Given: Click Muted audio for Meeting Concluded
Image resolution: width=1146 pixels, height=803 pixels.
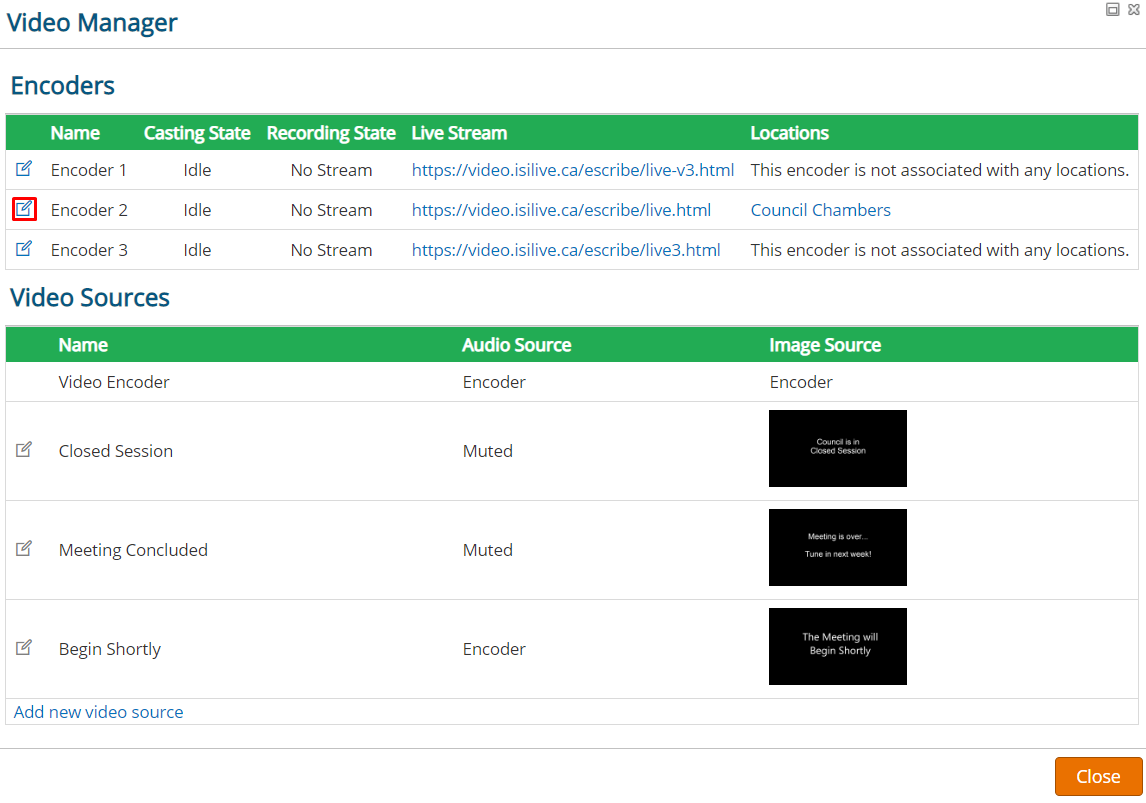Looking at the screenshot, I should pos(487,550).
